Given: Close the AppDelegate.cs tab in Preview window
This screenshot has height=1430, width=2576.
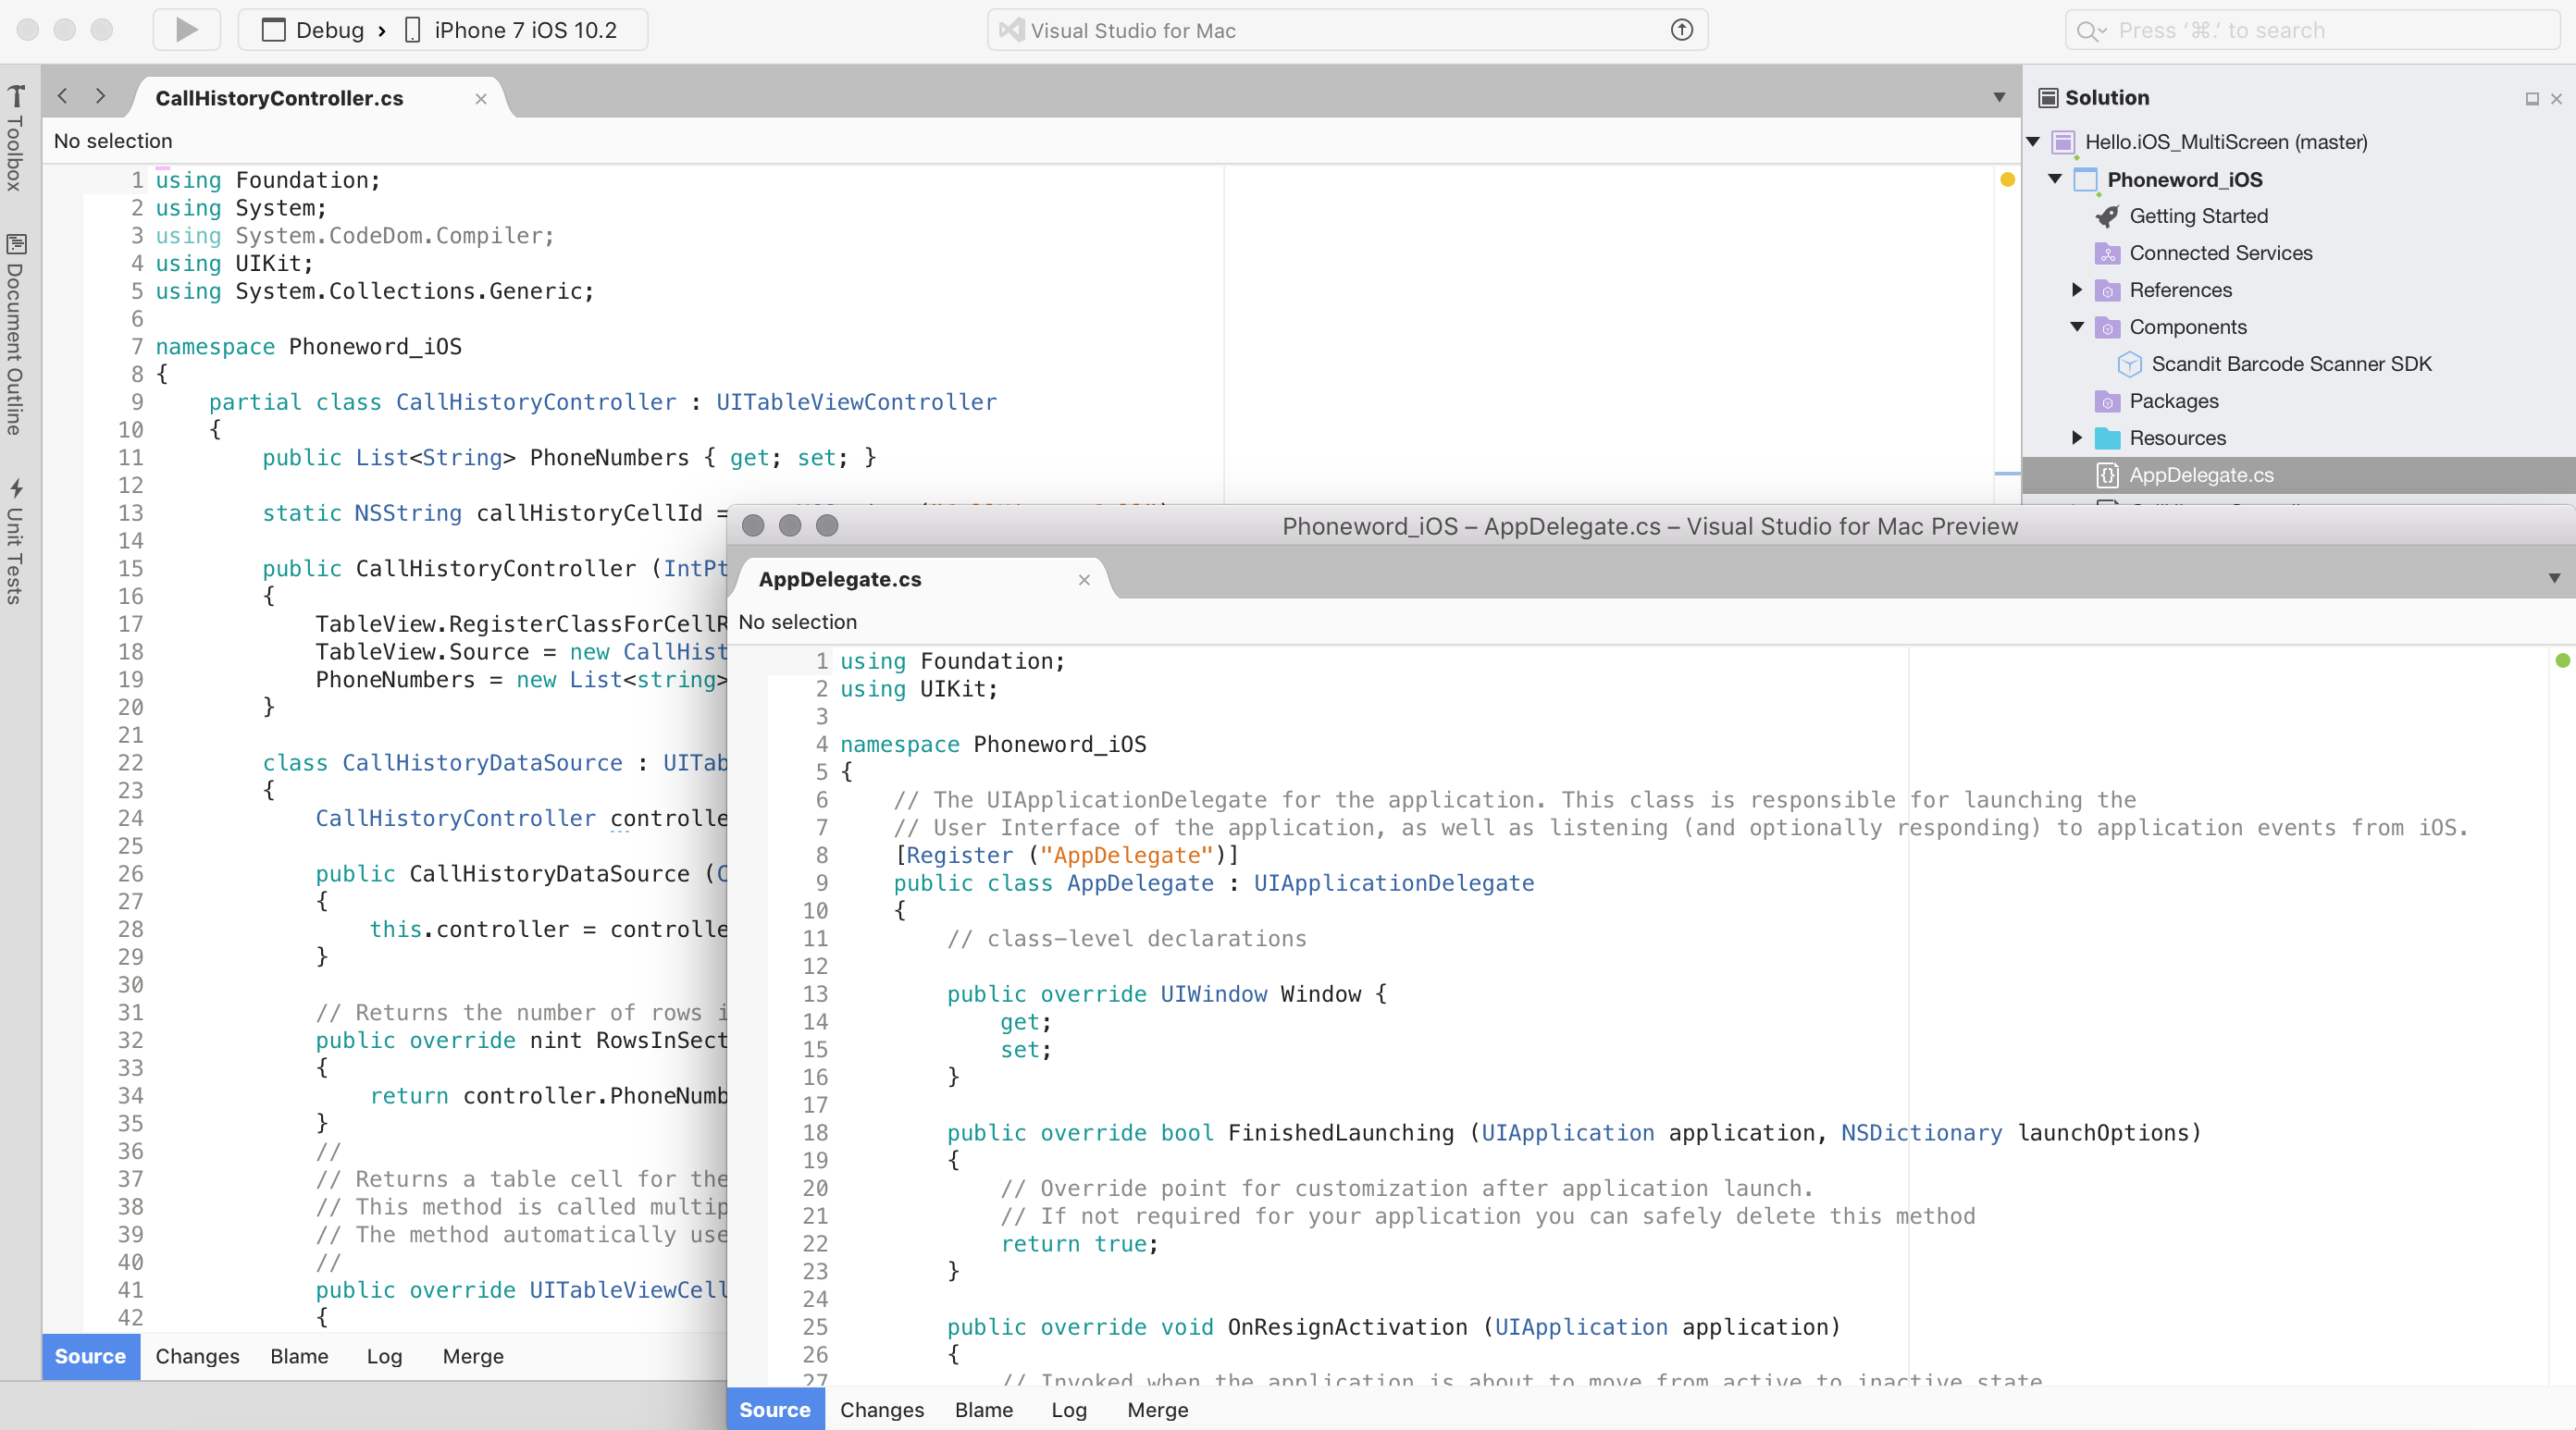Looking at the screenshot, I should [1084, 579].
